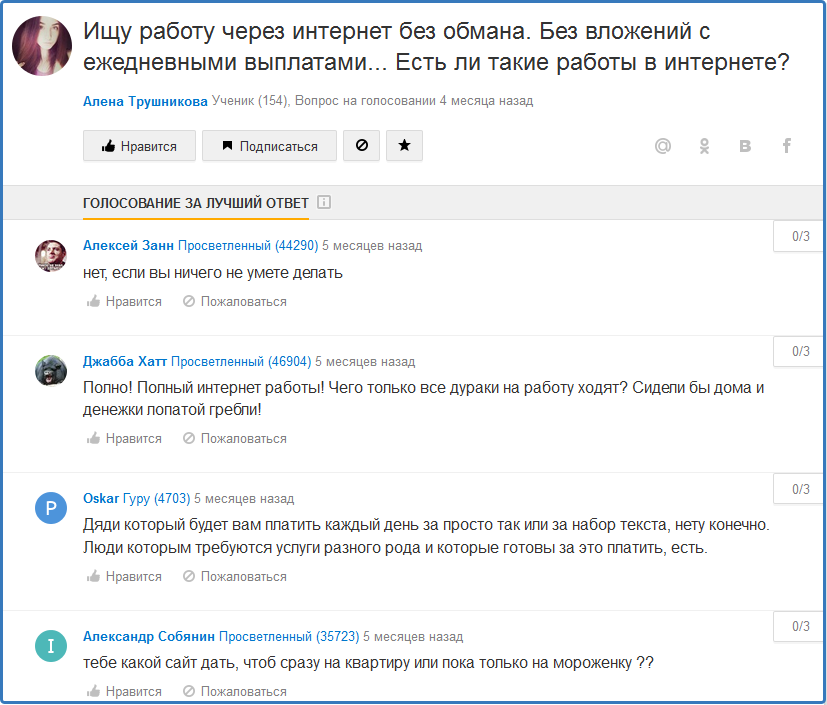Screen dimensions: 827x705
Task: Open the Голосование за лучший ответ tab
Action: (x=195, y=203)
